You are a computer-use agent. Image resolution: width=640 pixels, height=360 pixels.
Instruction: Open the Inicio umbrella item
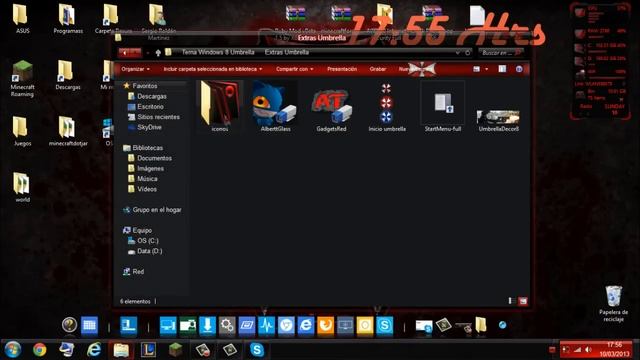[387, 107]
